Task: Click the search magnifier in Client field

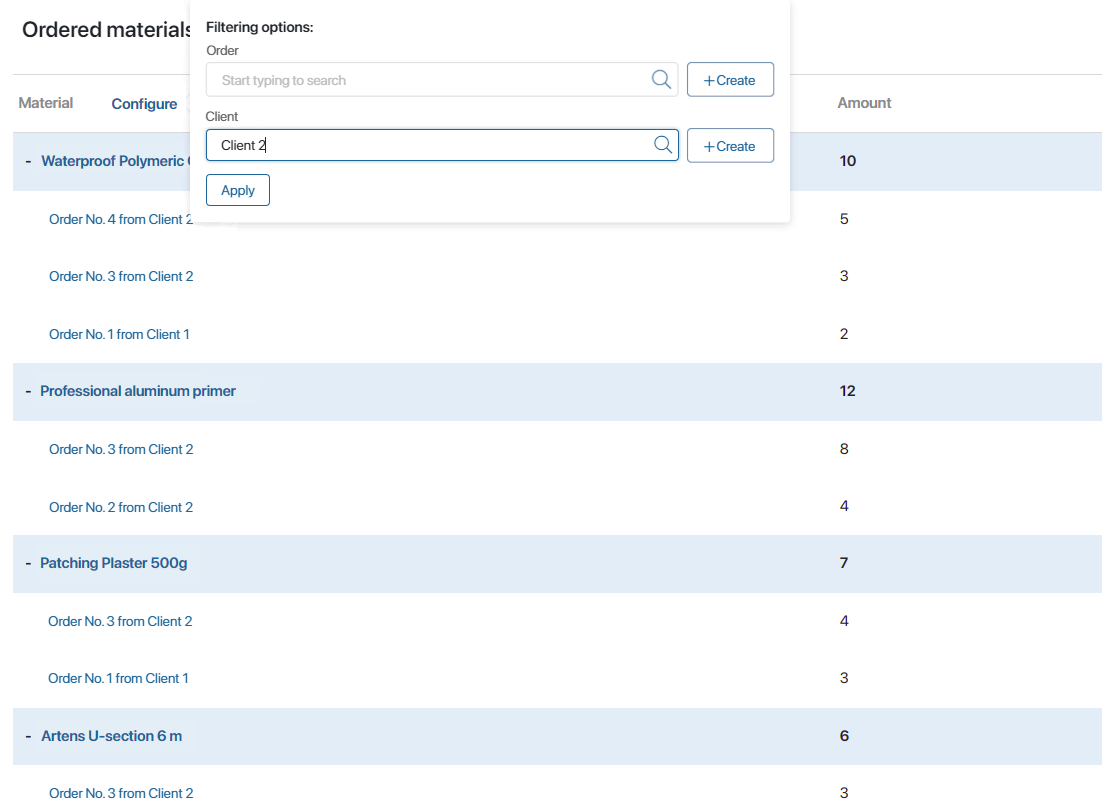Action: tap(662, 145)
